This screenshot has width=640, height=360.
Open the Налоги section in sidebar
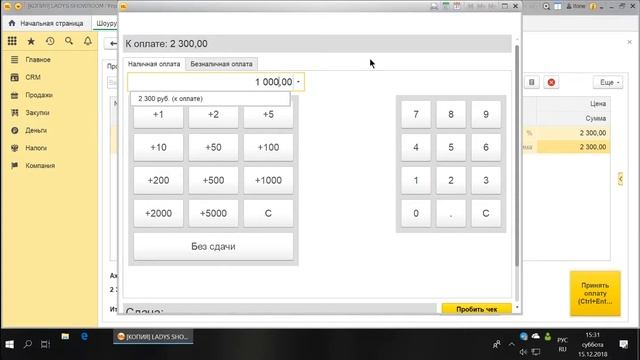tap(36, 148)
